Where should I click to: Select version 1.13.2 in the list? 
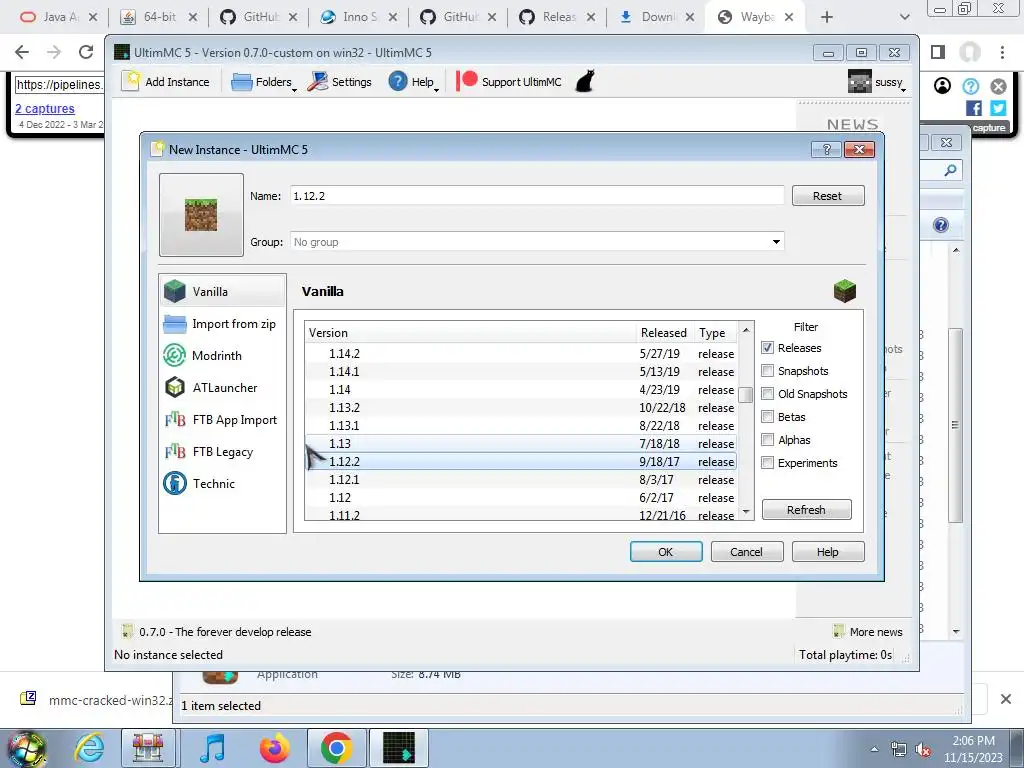[x=521, y=408]
